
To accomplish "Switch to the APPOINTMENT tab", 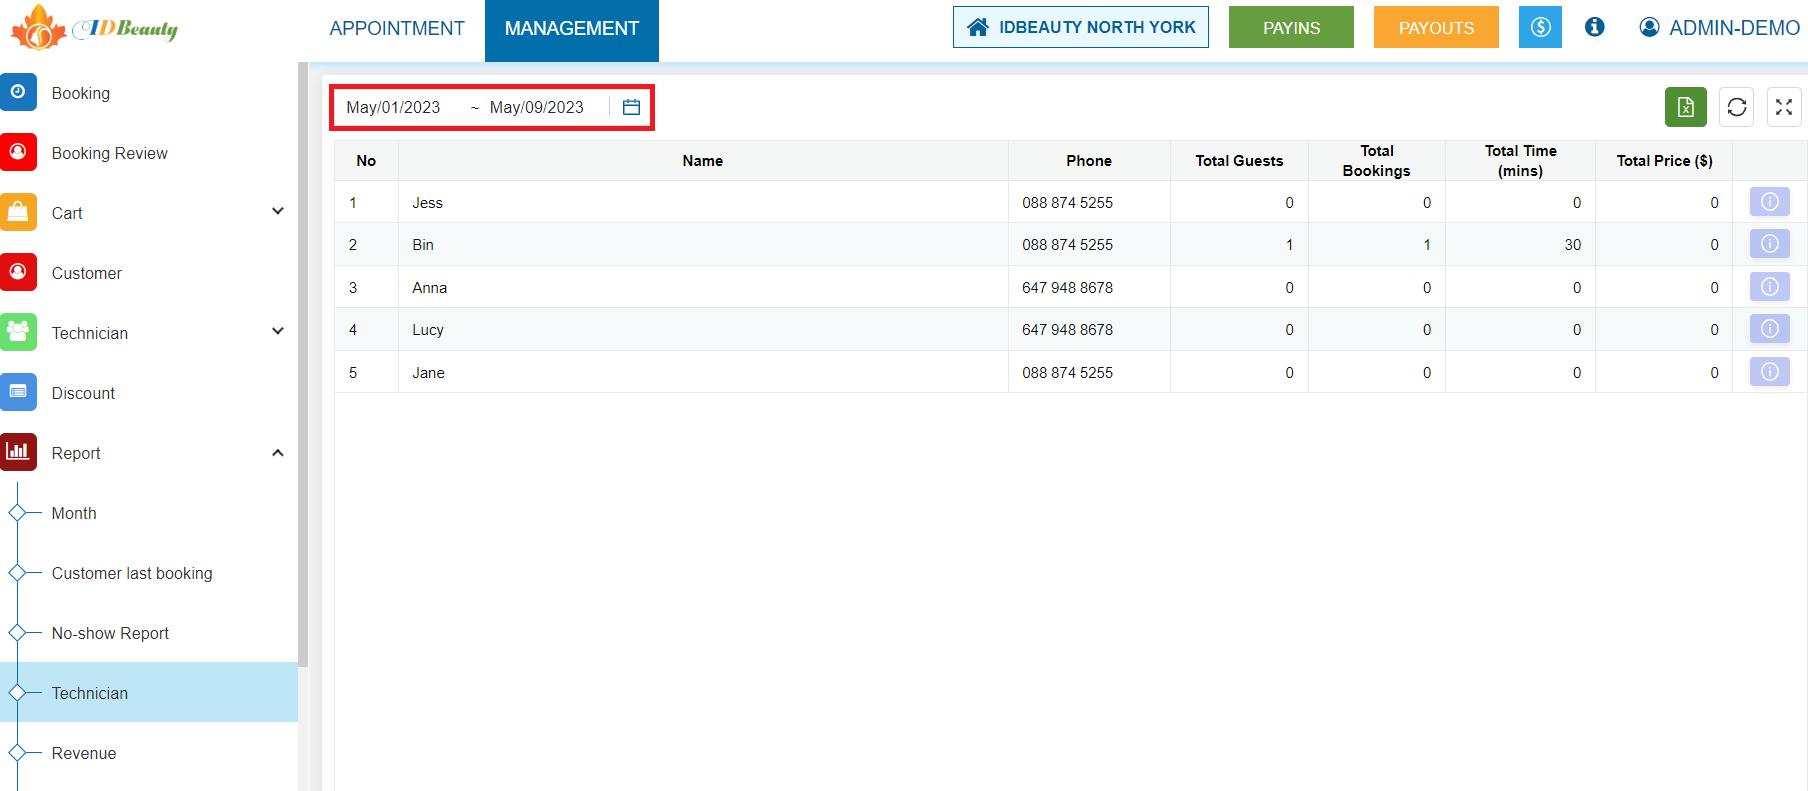I will click(397, 29).
